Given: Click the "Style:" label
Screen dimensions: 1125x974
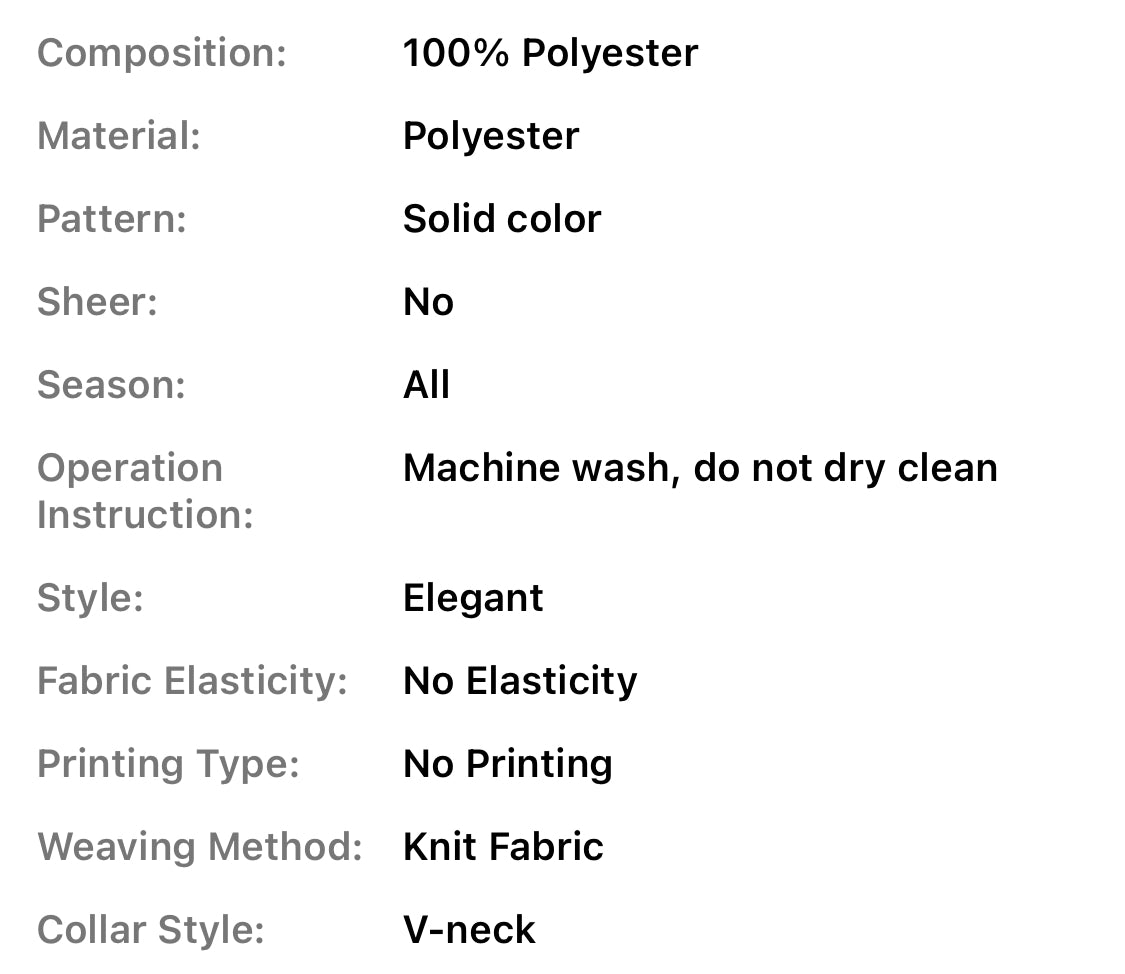Looking at the screenshot, I should click(90, 598).
